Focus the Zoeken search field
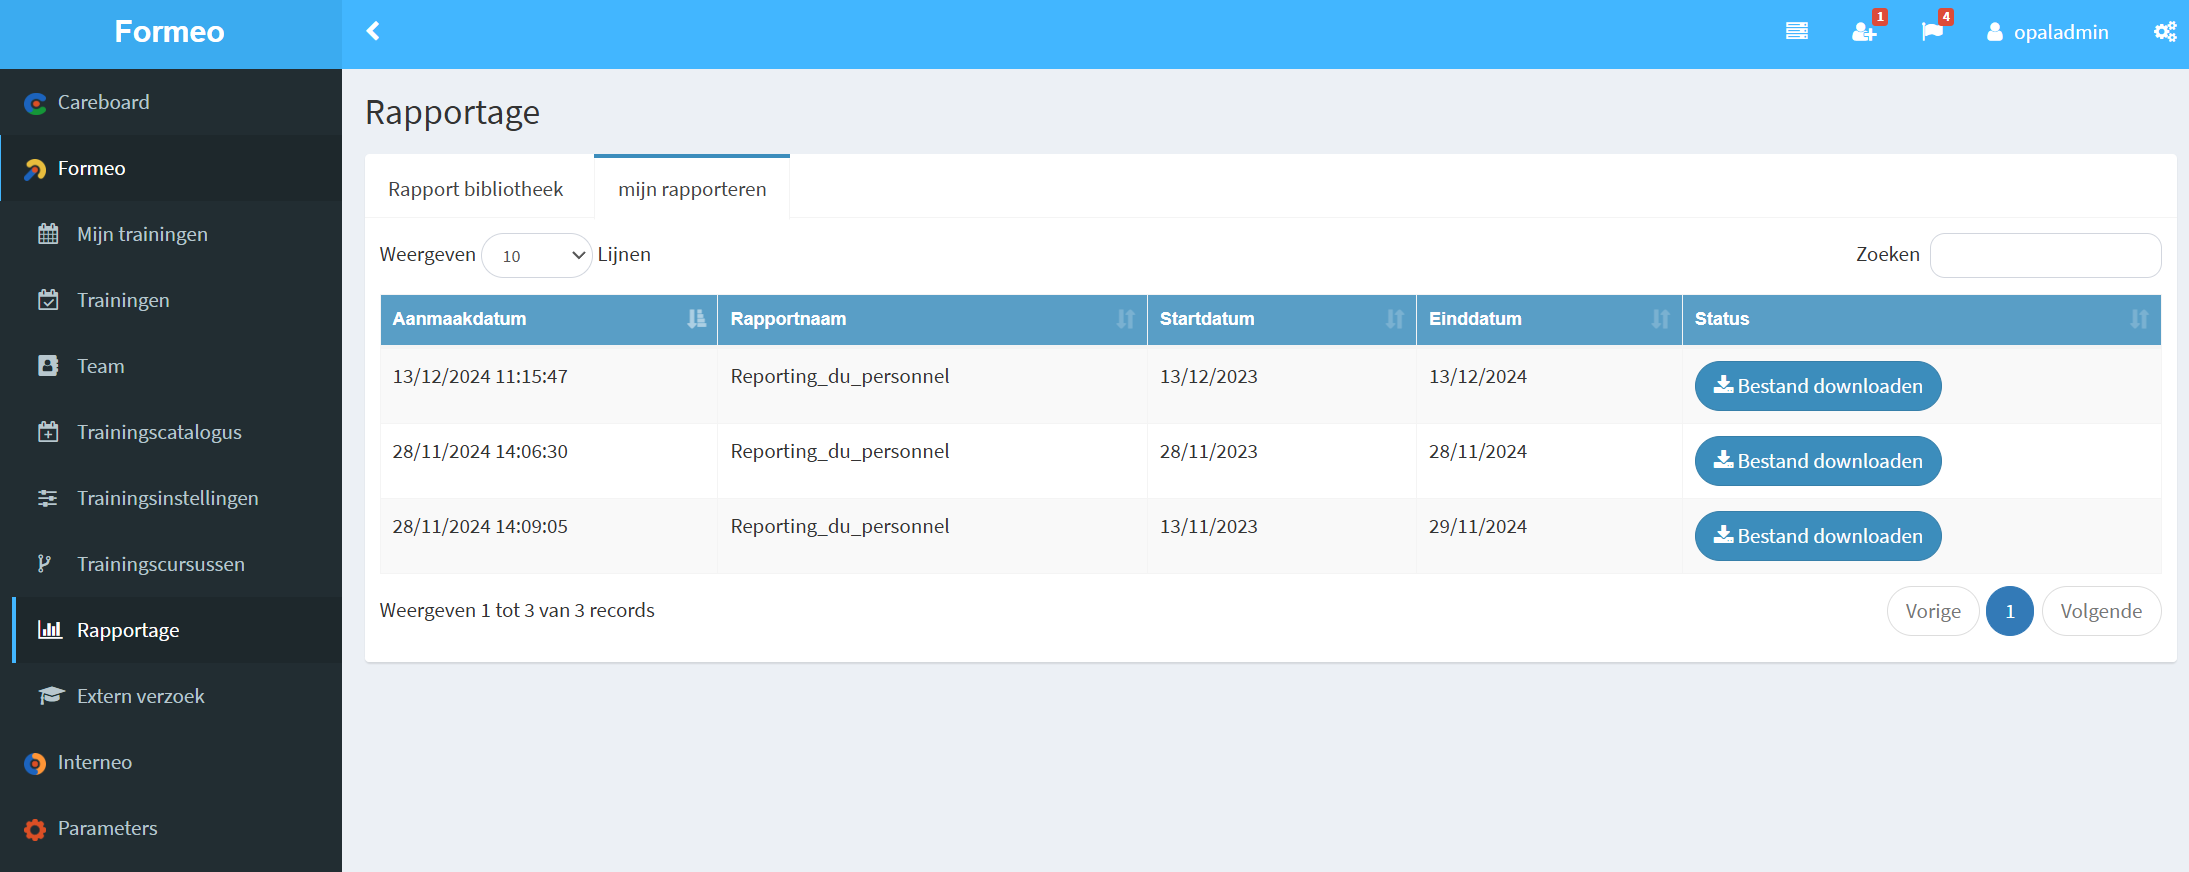The height and width of the screenshot is (872, 2189). [x=2045, y=255]
